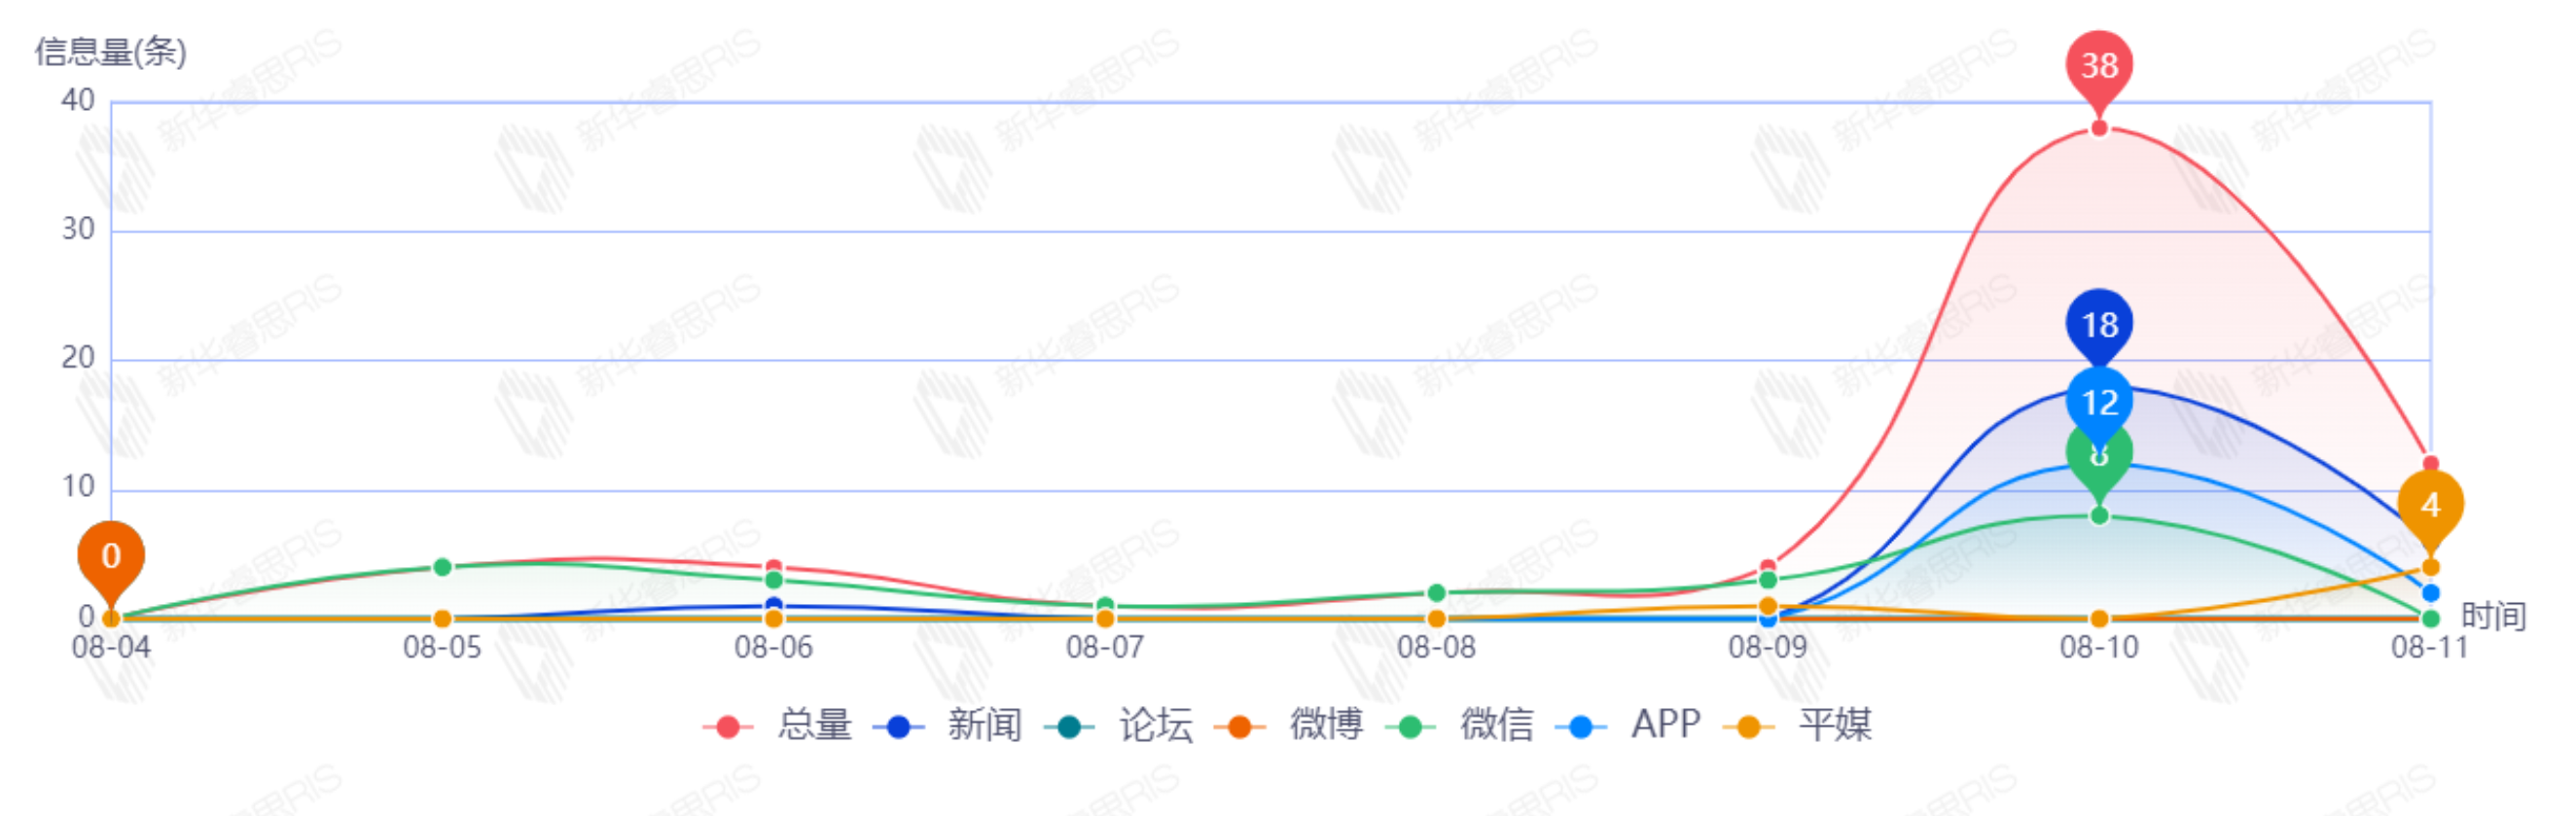The width and height of the screenshot is (2576, 816).
Task: Click the yellow pin marker labeled 4
Action: pyautogui.click(x=2430, y=506)
